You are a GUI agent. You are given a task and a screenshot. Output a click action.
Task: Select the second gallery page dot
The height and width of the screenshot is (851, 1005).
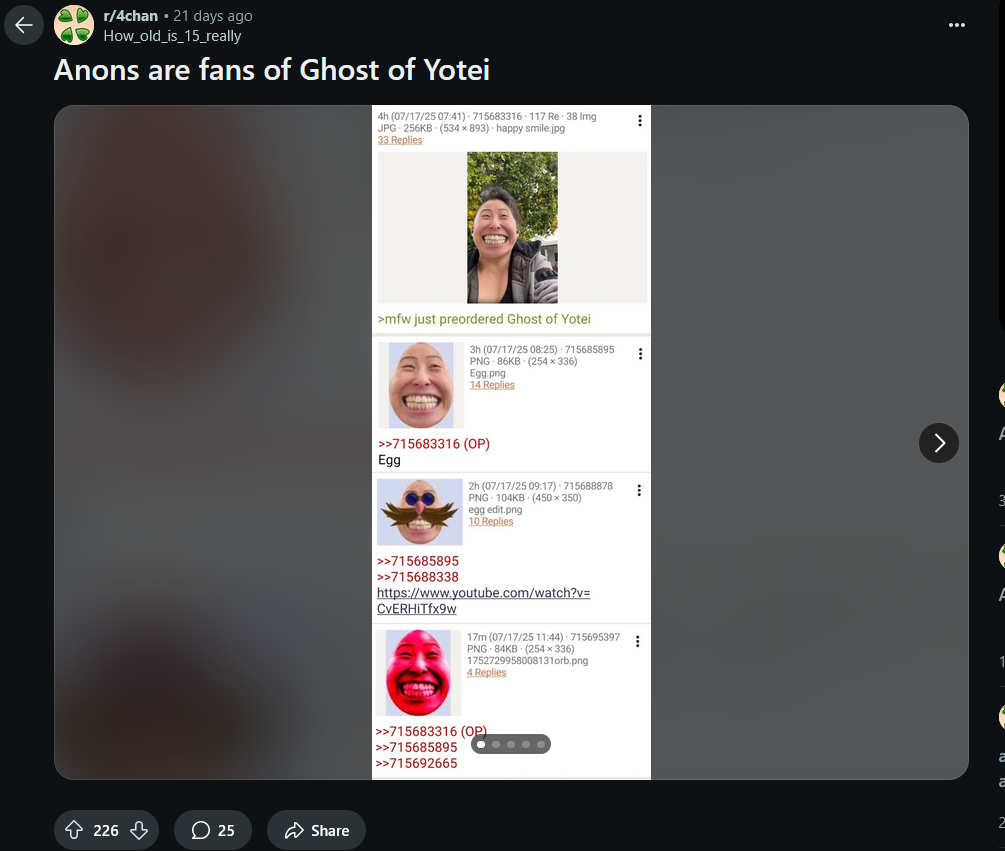pos(495,744)
